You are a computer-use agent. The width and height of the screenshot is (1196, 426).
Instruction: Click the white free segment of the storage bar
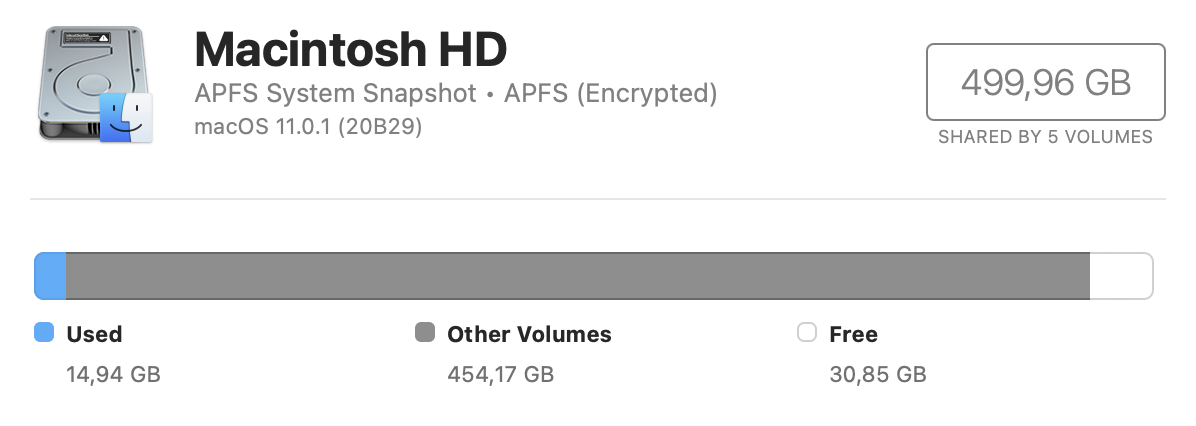pos(1120,276)
